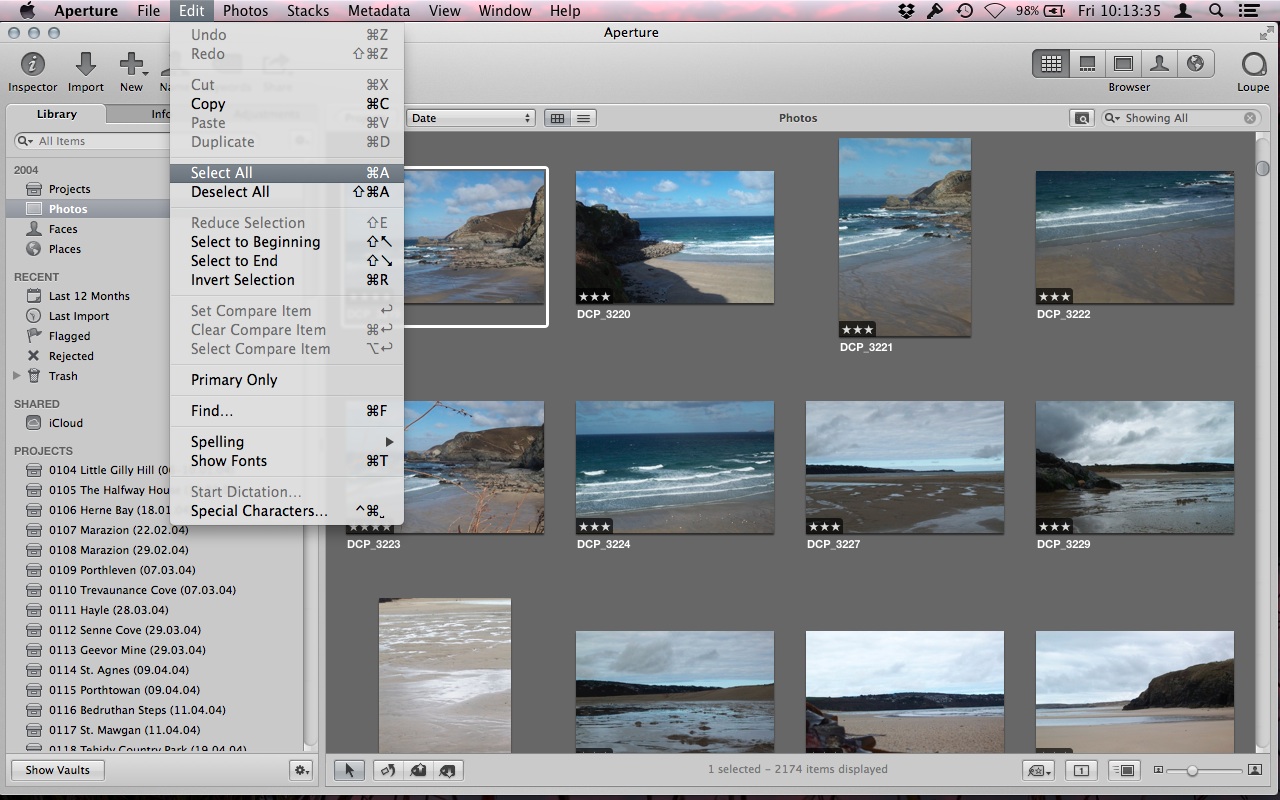Click the vault action gear button
This screenshot has height=800, width=1280.
coord(301,770)
